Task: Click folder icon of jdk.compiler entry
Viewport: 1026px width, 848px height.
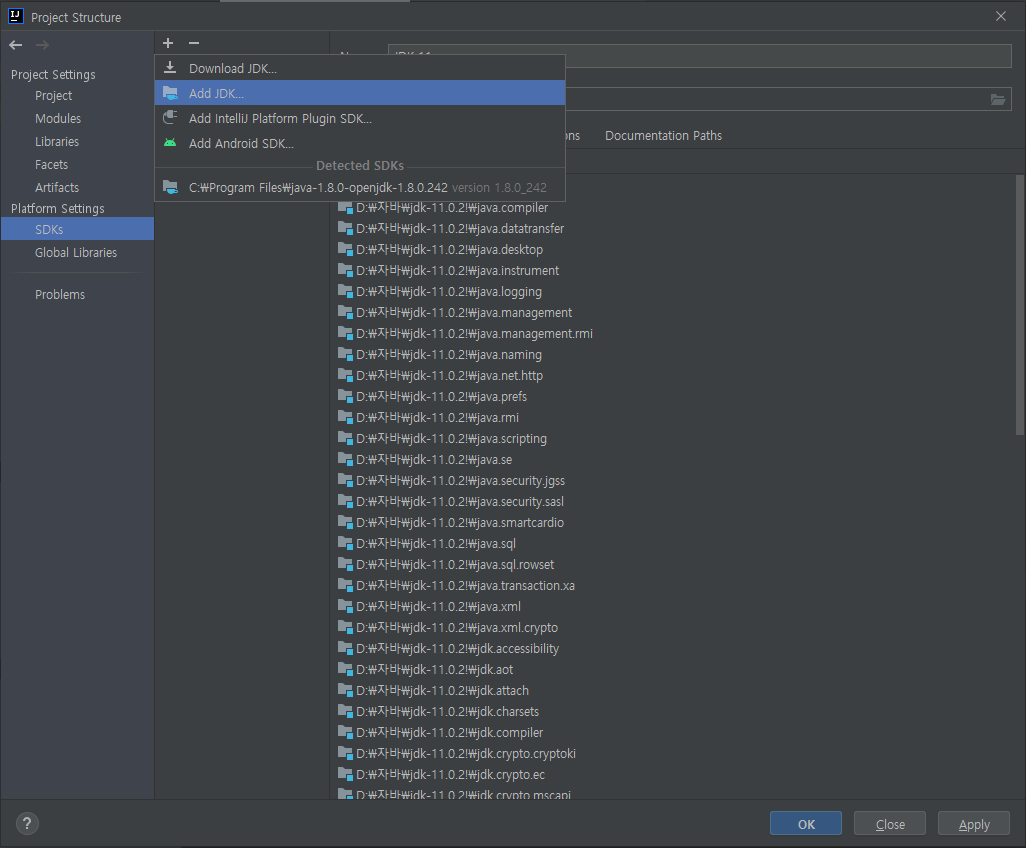Action: point(345,733)
